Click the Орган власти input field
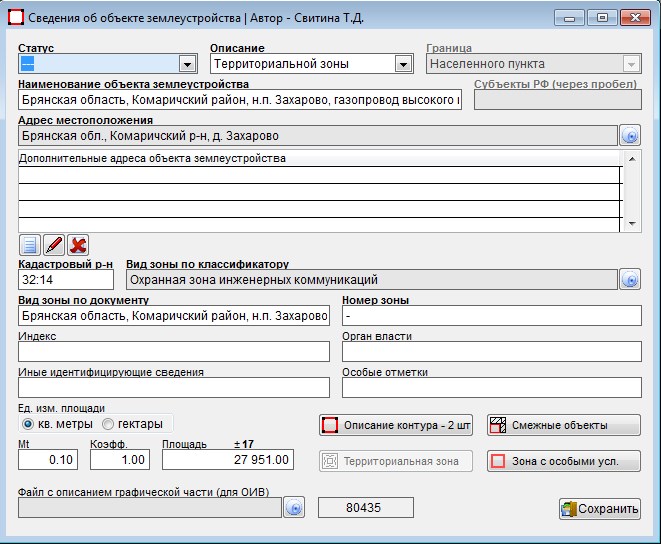Viewport: 661px width, 544px height. tap(492, 352)
